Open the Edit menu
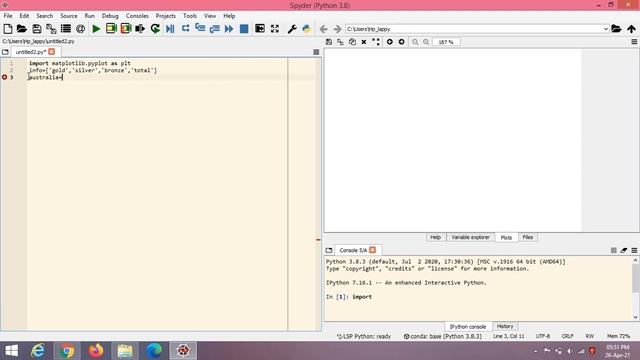640x360 pixels. [24, 16]
